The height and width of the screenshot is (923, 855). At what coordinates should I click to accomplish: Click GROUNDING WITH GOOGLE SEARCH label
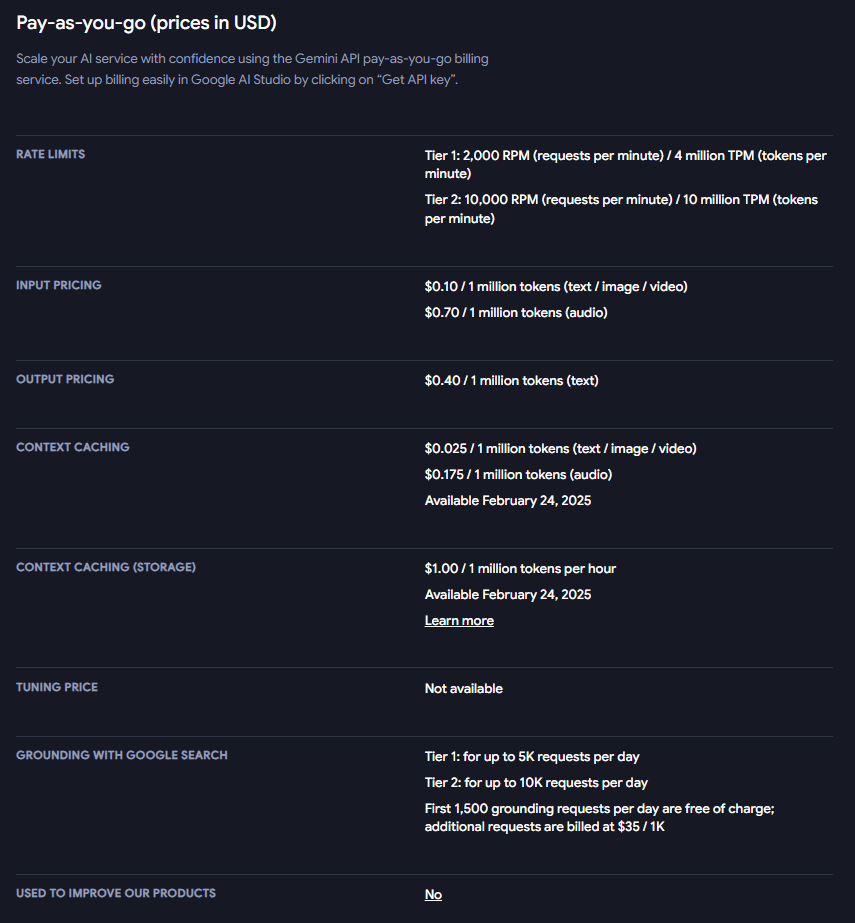pos(122,755)
